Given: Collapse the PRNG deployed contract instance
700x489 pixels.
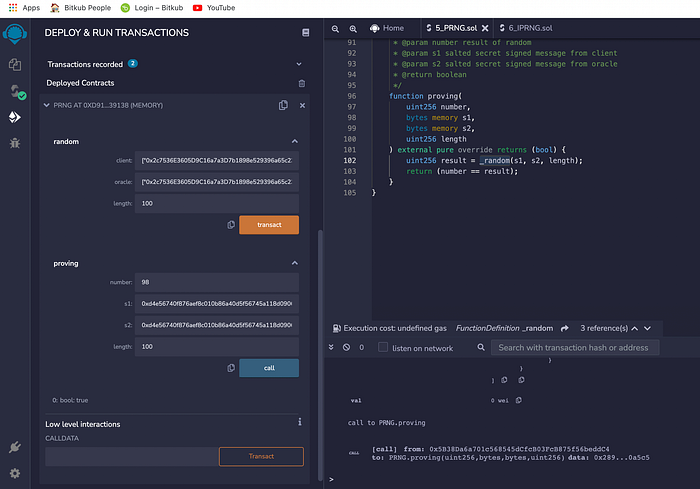Looking at the screenshot, I should (46, 105).
